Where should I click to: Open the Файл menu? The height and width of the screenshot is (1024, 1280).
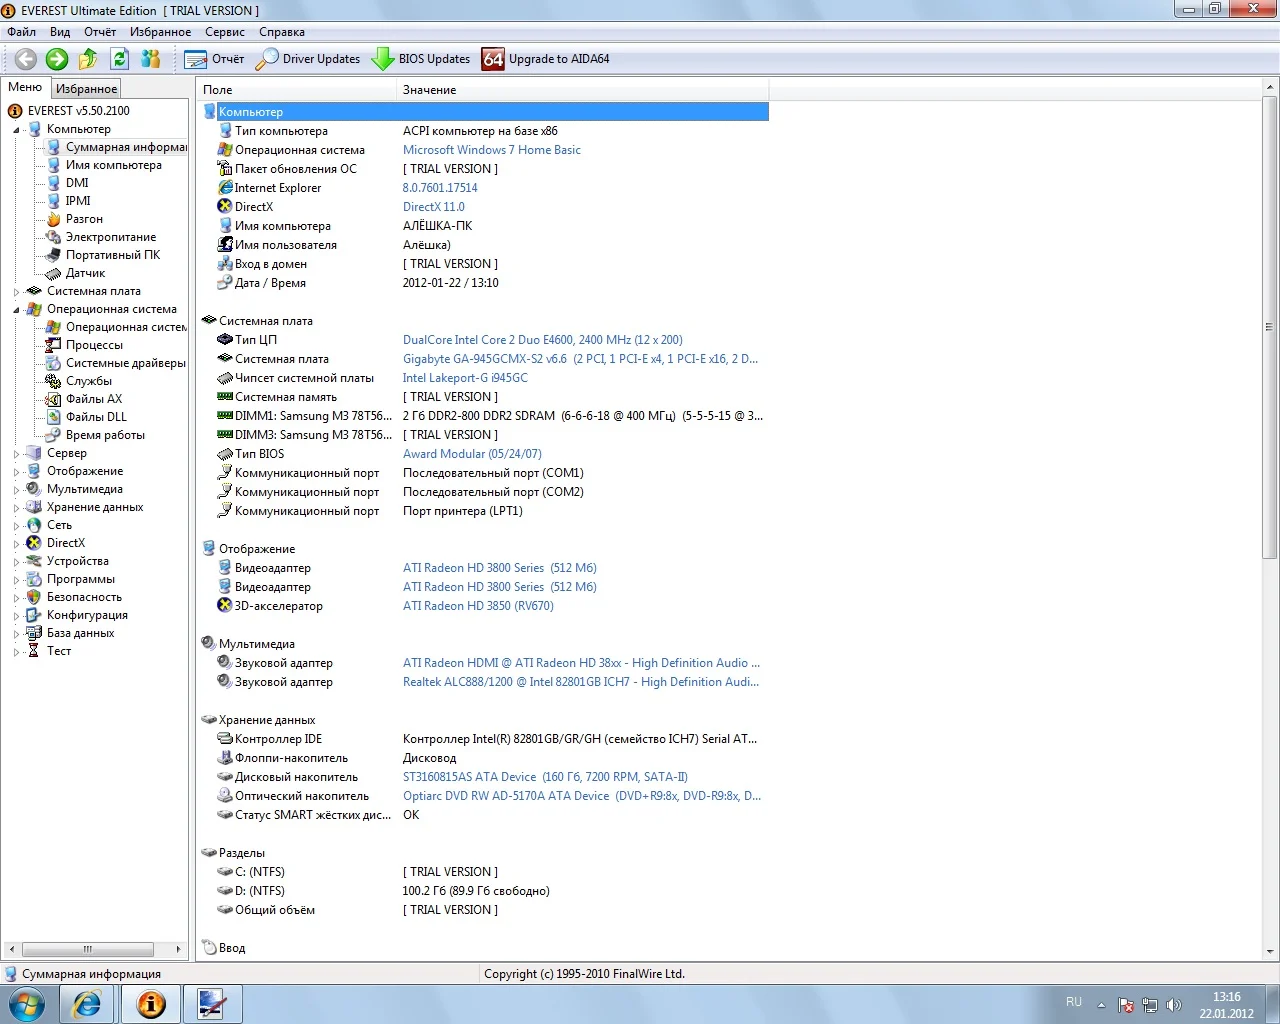pos(21,32)
